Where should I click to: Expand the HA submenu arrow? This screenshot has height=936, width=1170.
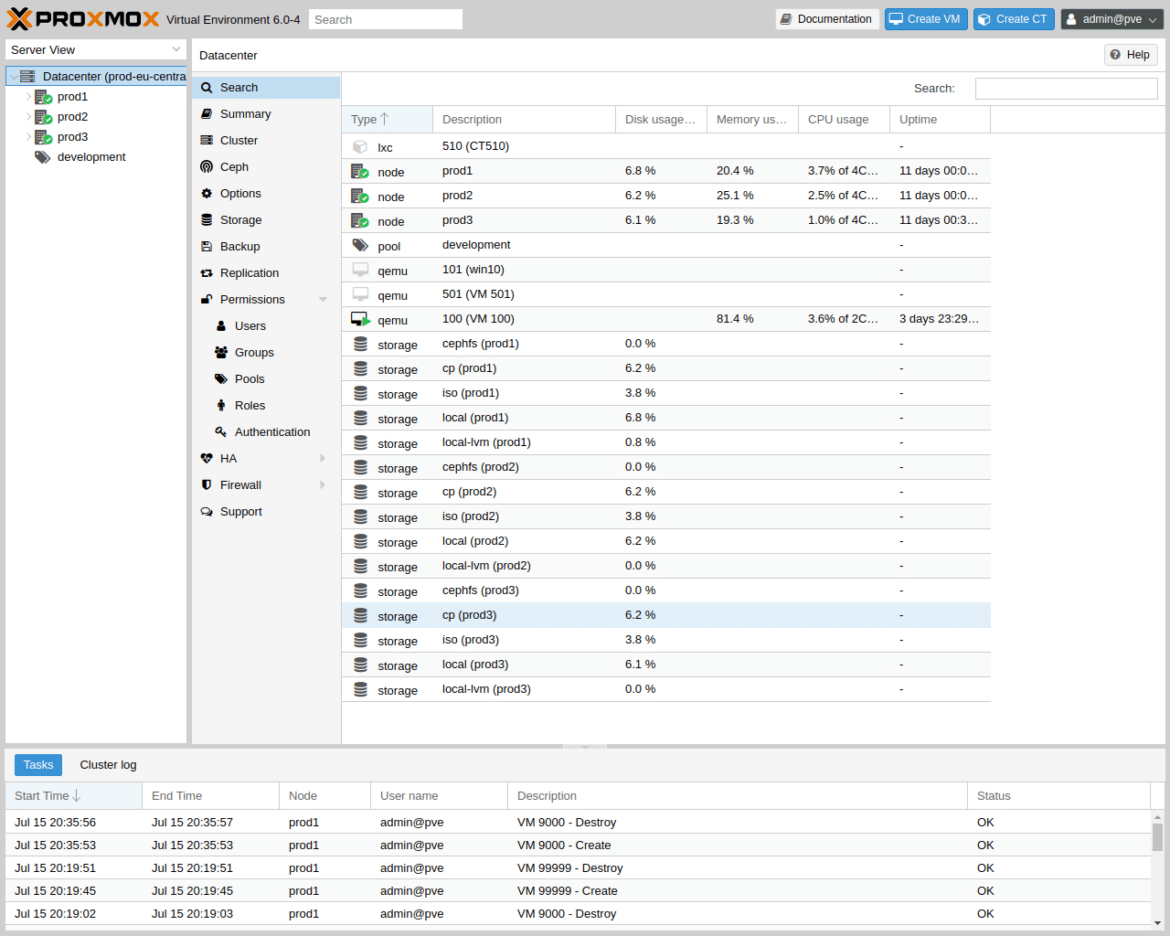(323, 458)
